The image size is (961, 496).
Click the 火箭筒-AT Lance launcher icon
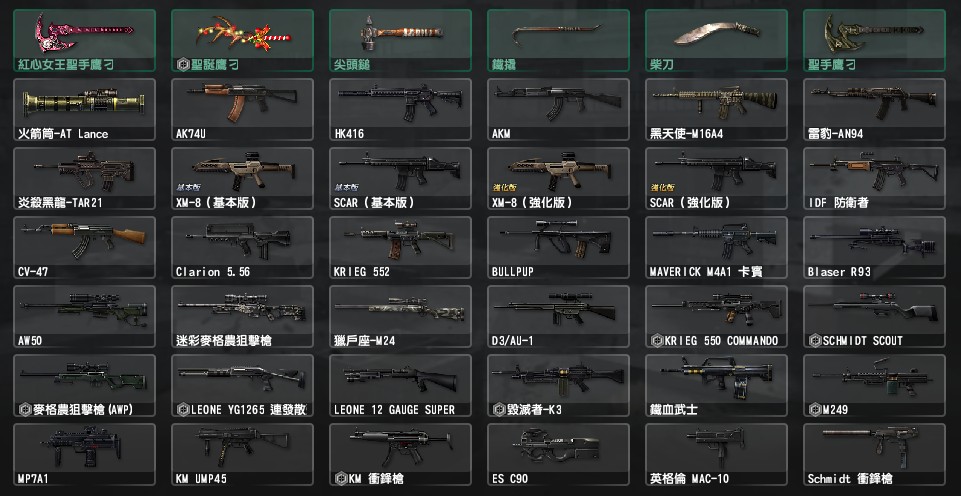tap(84, 109)
